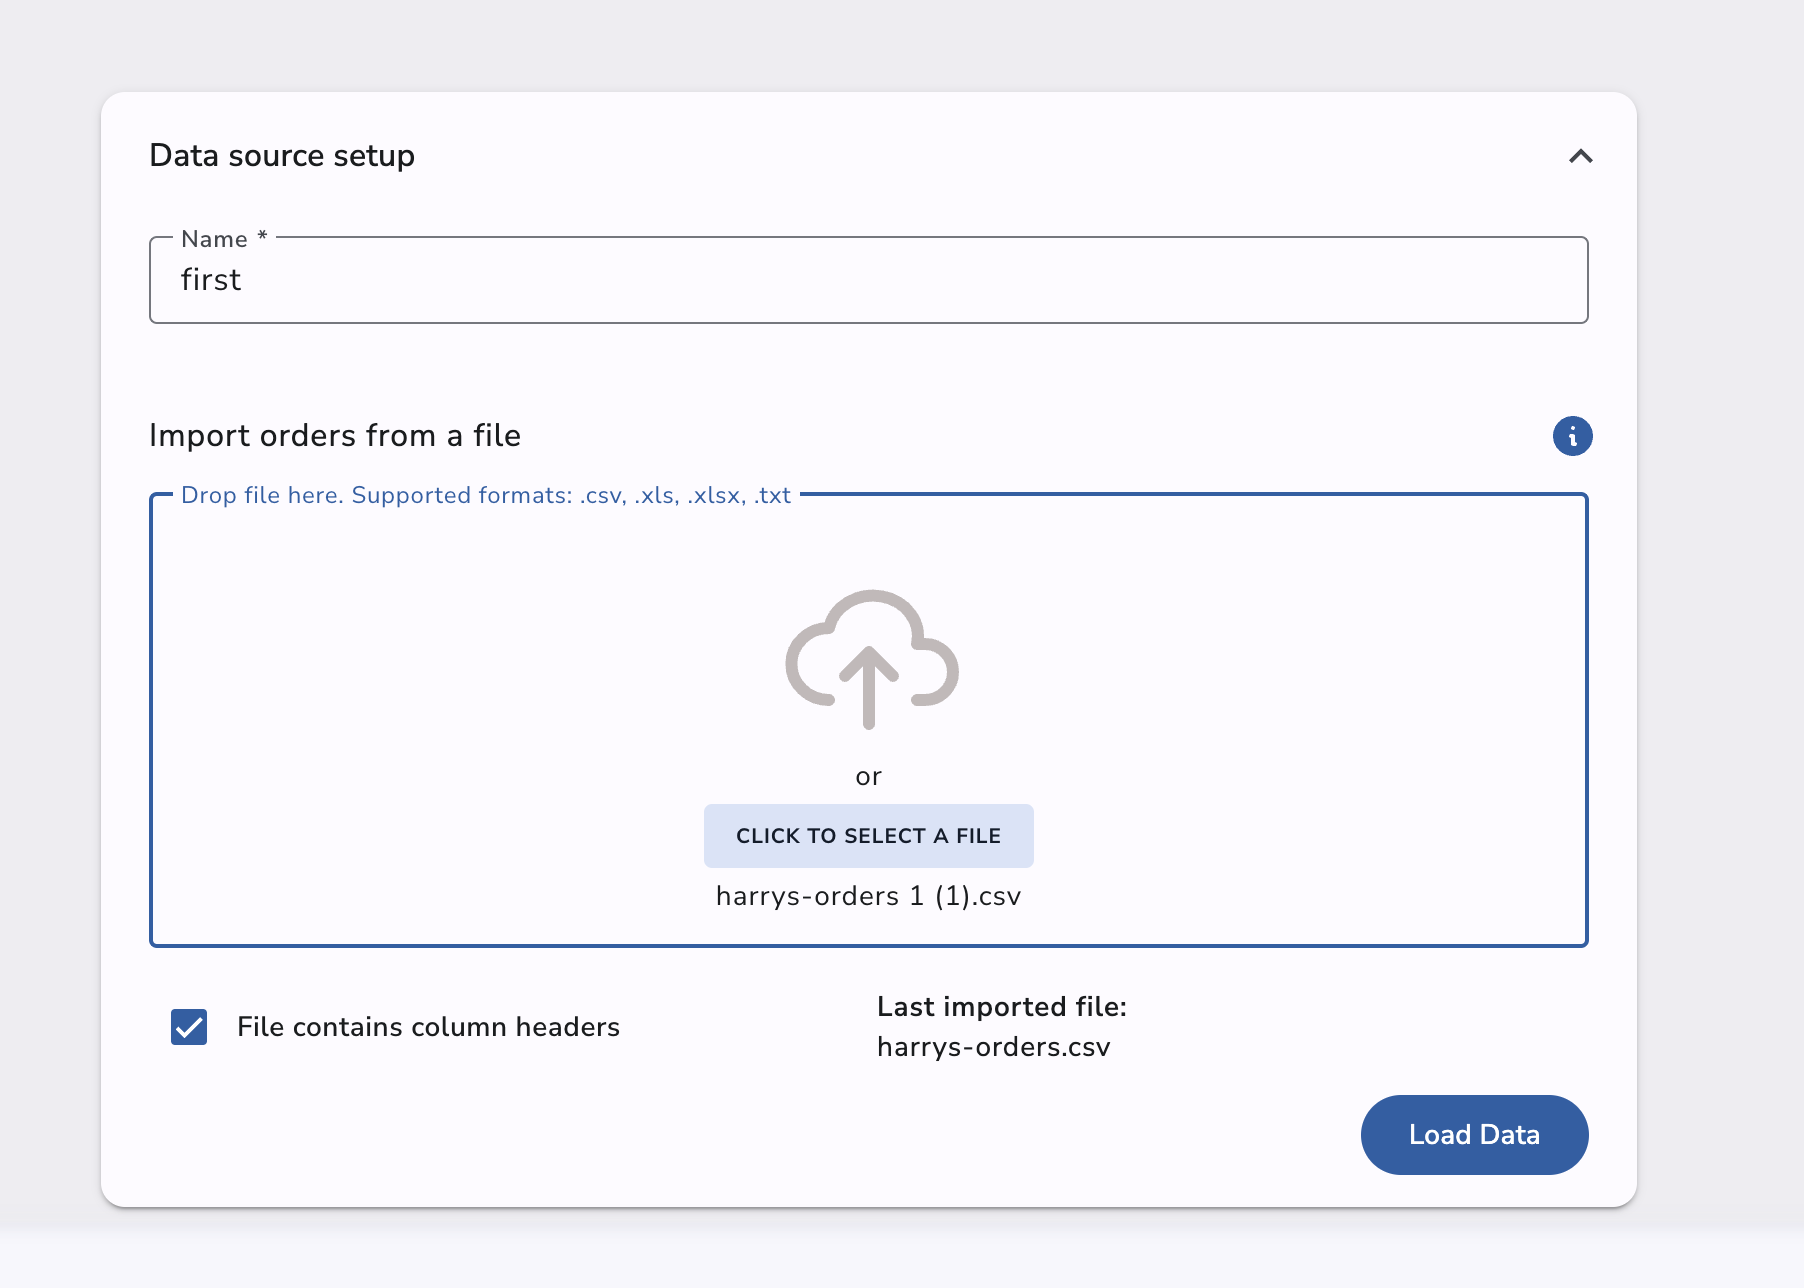Click the word 'first' in Name field
Screen dimensions: 1804x1288
(x=211, y=280)
